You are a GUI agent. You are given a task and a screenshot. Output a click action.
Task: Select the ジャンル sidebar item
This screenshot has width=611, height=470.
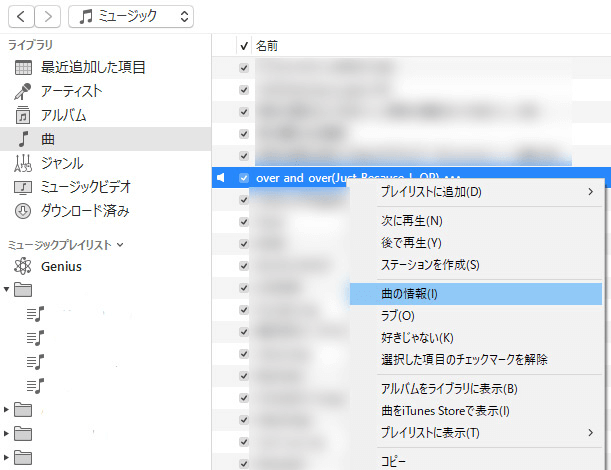point(61,163)
